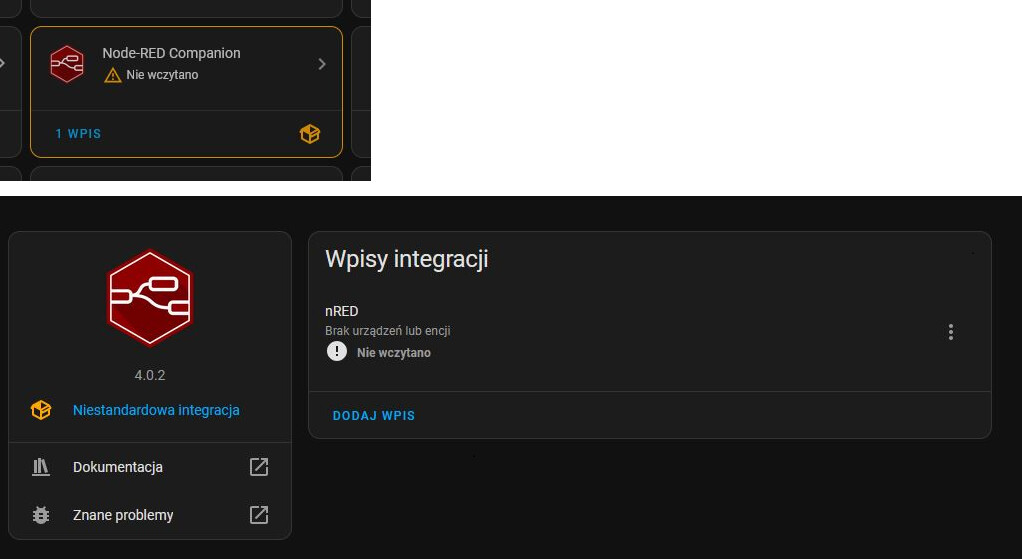Expand the cut-off card chevron left of Node-RED Companion
This screenshot has height=559, width=1022.
3,64
